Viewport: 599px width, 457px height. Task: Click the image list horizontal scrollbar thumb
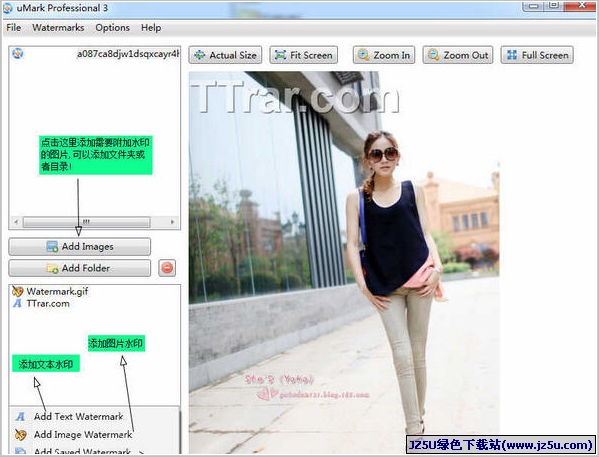86,222
